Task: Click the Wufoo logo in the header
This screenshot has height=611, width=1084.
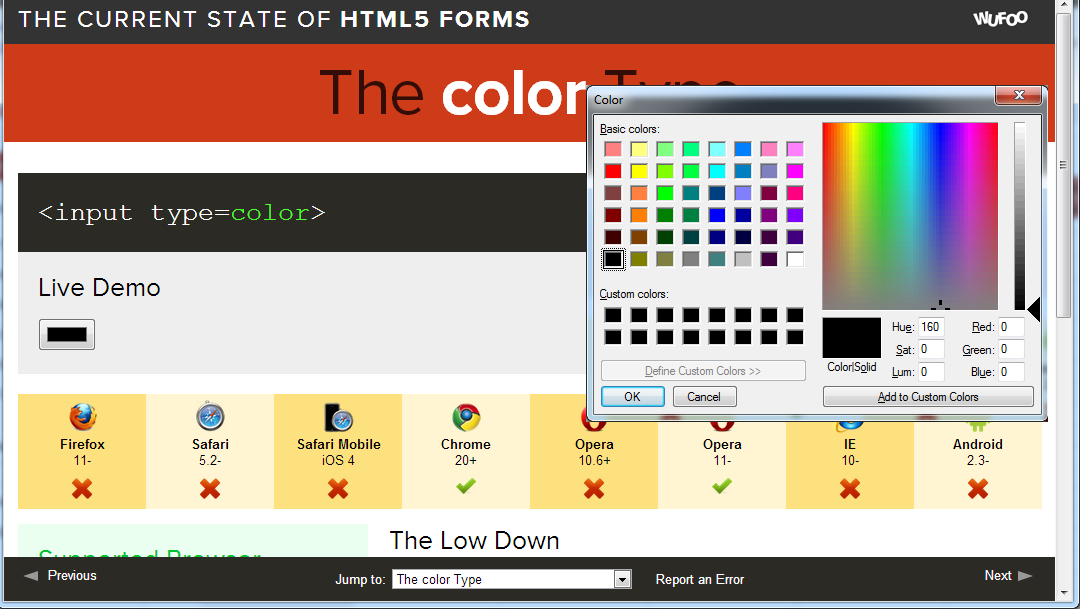Action: 1000,19
